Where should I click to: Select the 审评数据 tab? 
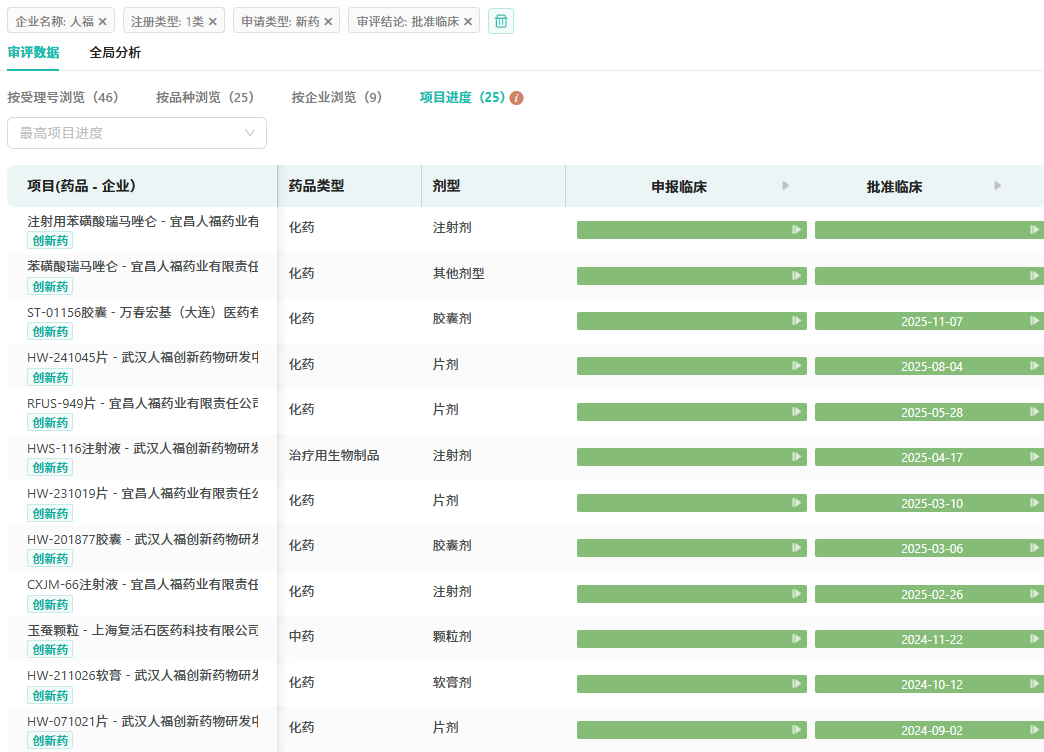tap(33, 53)
